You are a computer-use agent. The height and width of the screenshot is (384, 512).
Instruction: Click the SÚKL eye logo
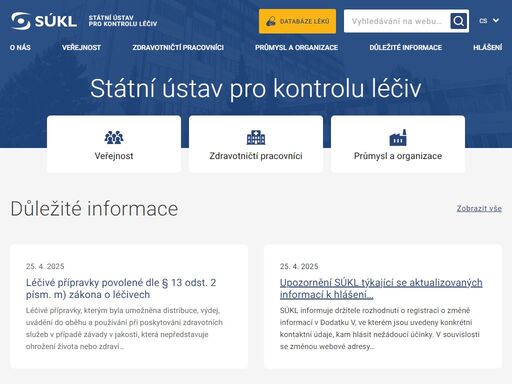(21, 21)
